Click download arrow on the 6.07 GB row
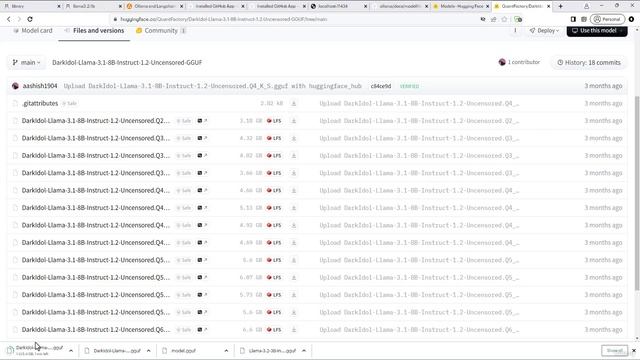 [293, 278]
